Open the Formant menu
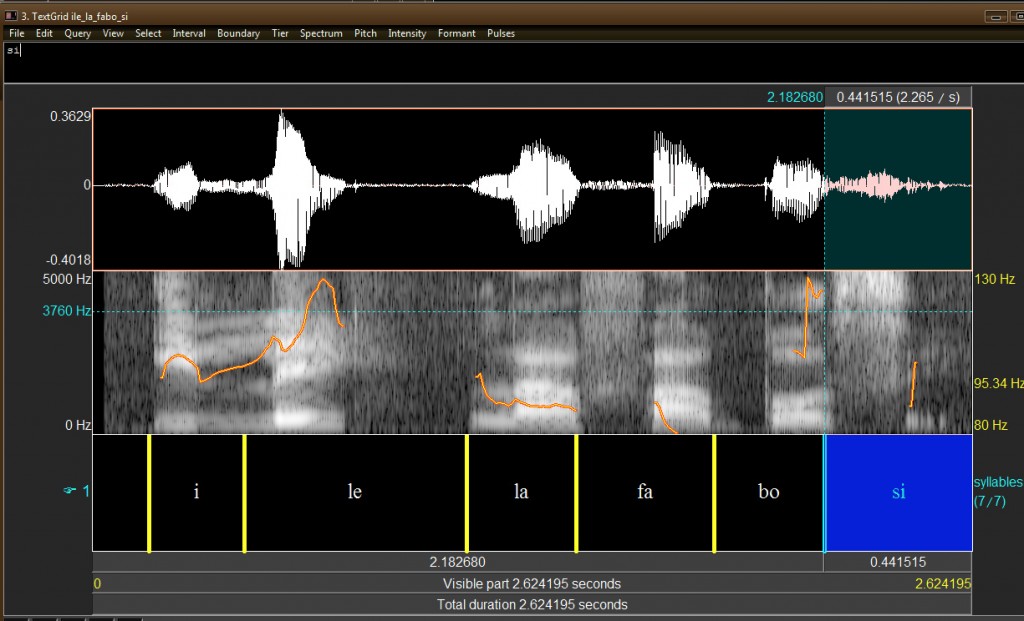 456,33
